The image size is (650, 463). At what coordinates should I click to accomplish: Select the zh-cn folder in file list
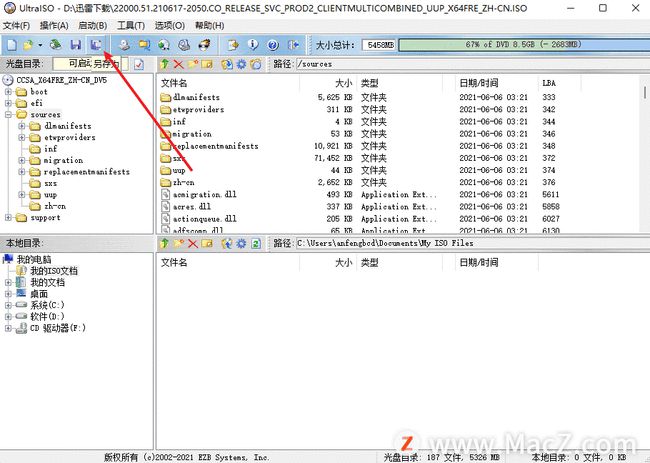tap(183, 182)
